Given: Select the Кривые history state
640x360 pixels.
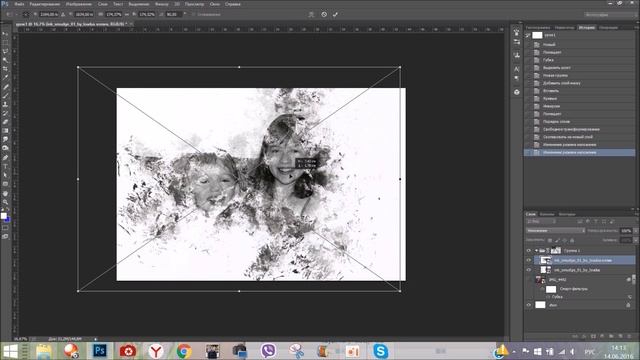Looking at the screenshot, I should (x=580, y=98).
